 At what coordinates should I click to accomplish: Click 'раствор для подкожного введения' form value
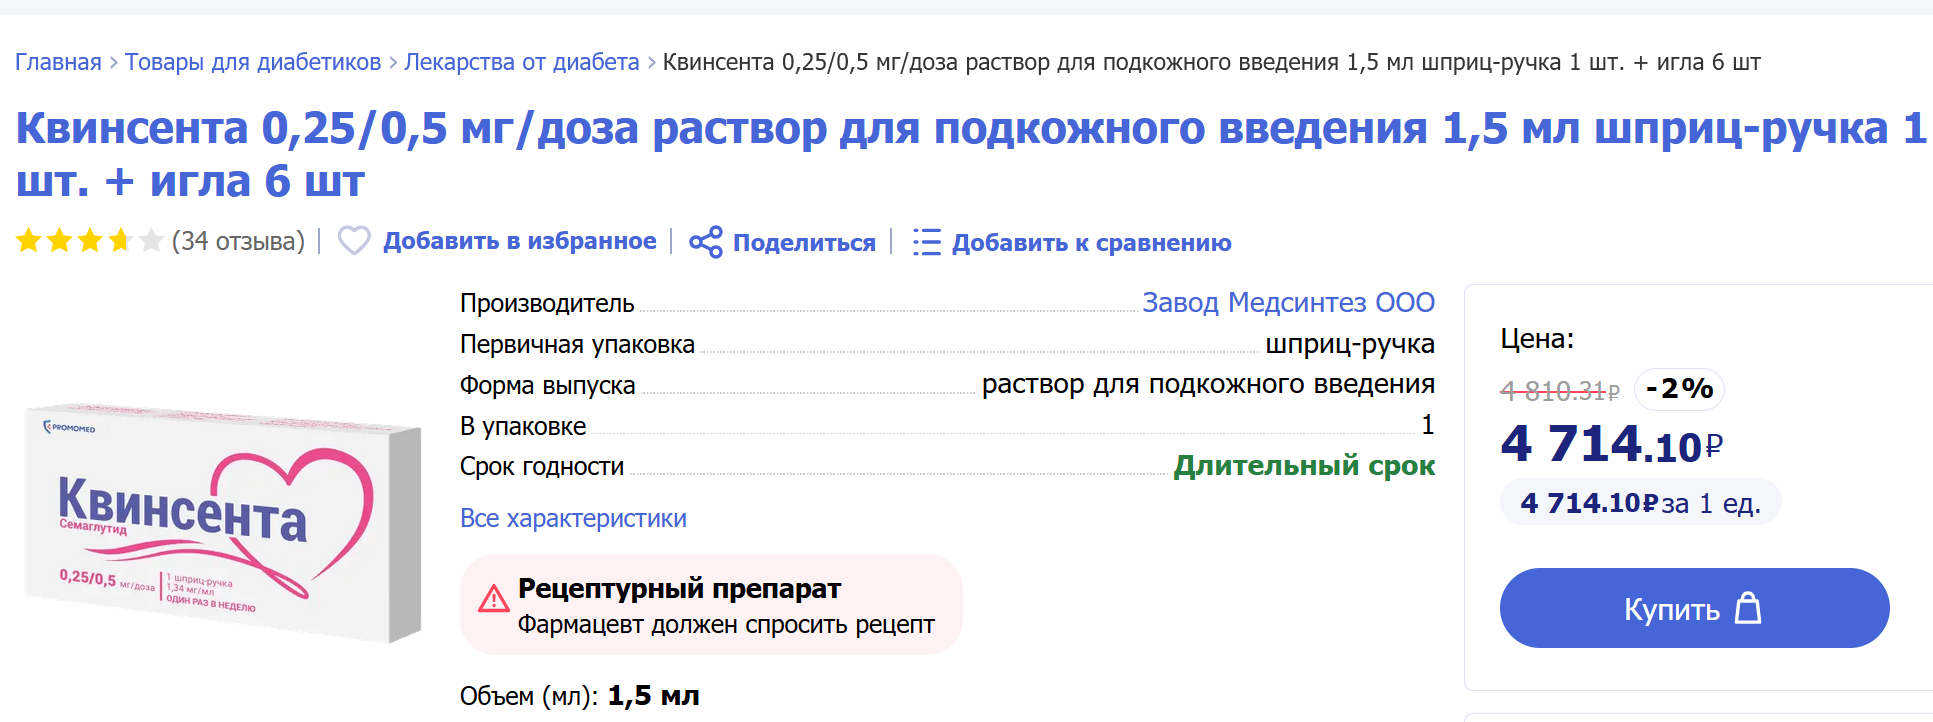1208,384
